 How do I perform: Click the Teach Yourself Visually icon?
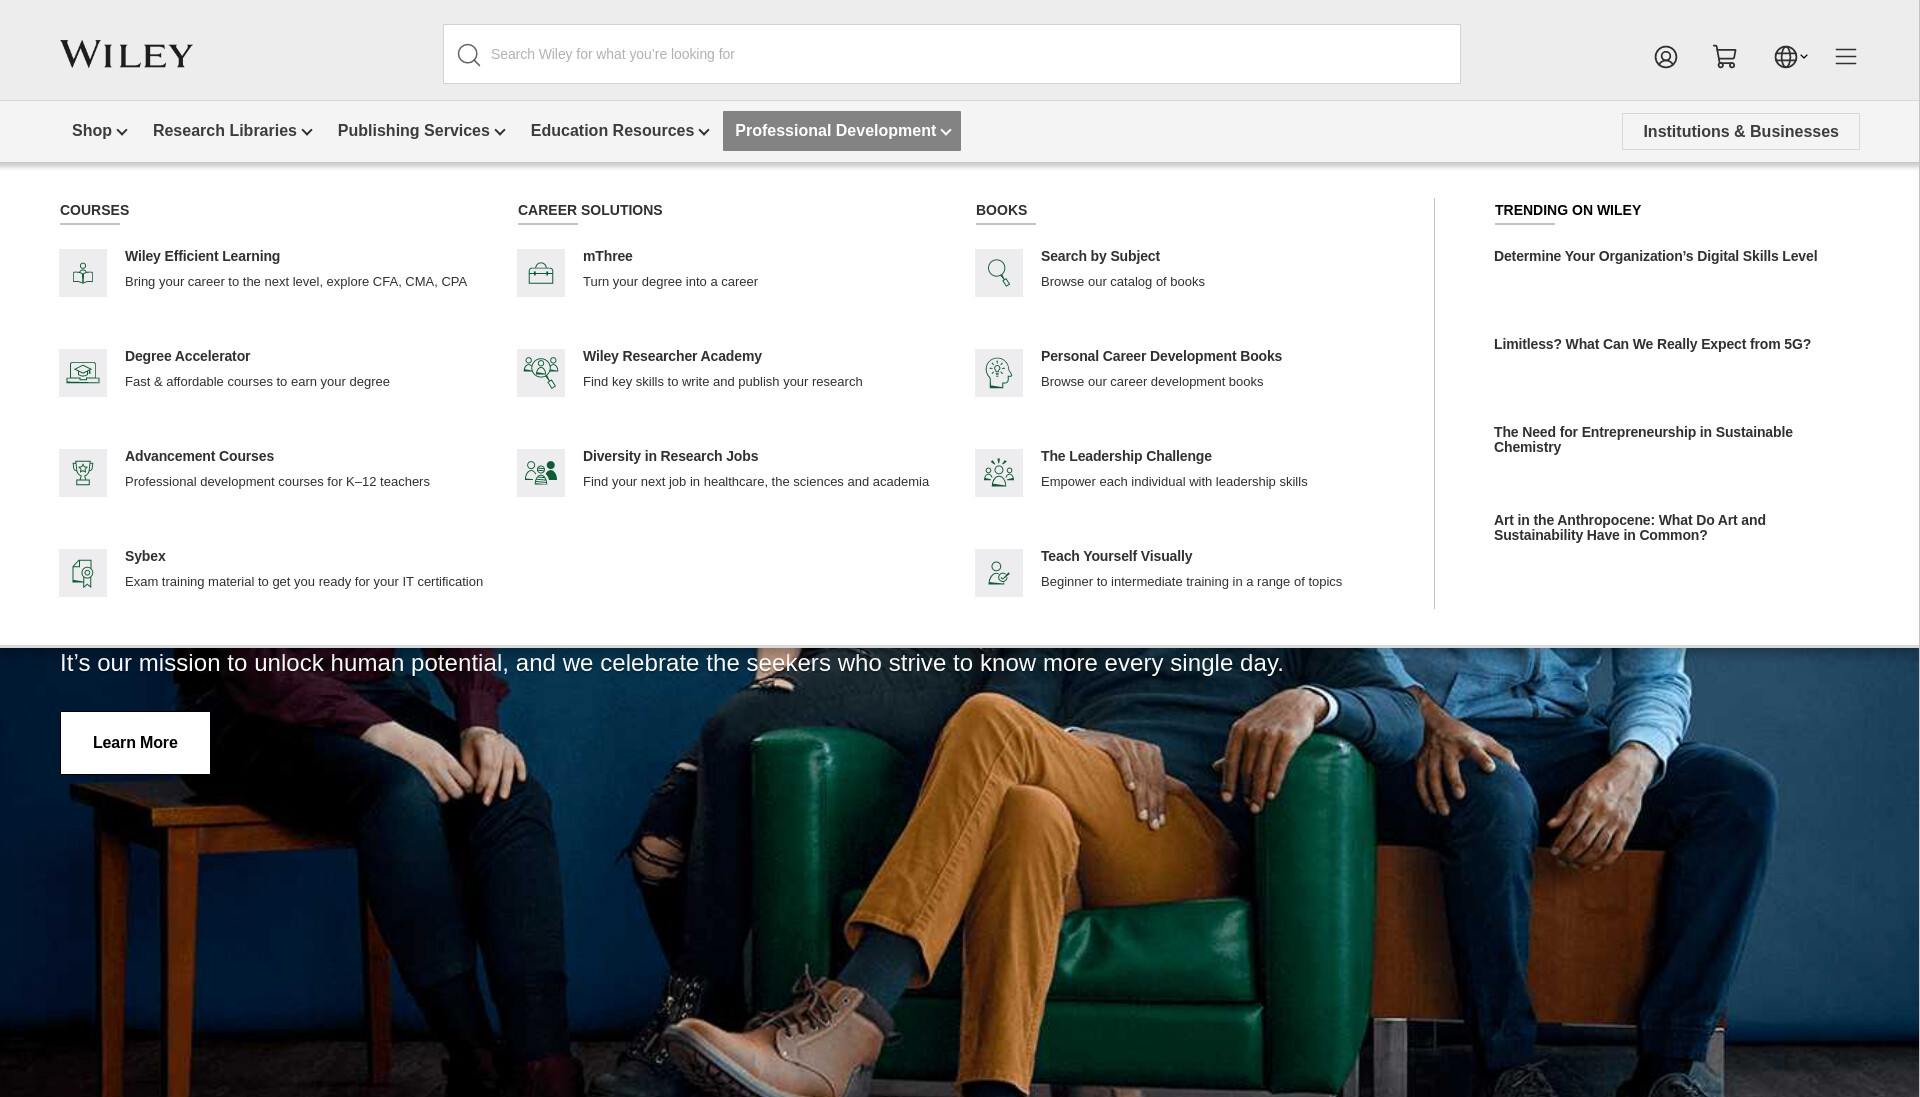[999, 573]
